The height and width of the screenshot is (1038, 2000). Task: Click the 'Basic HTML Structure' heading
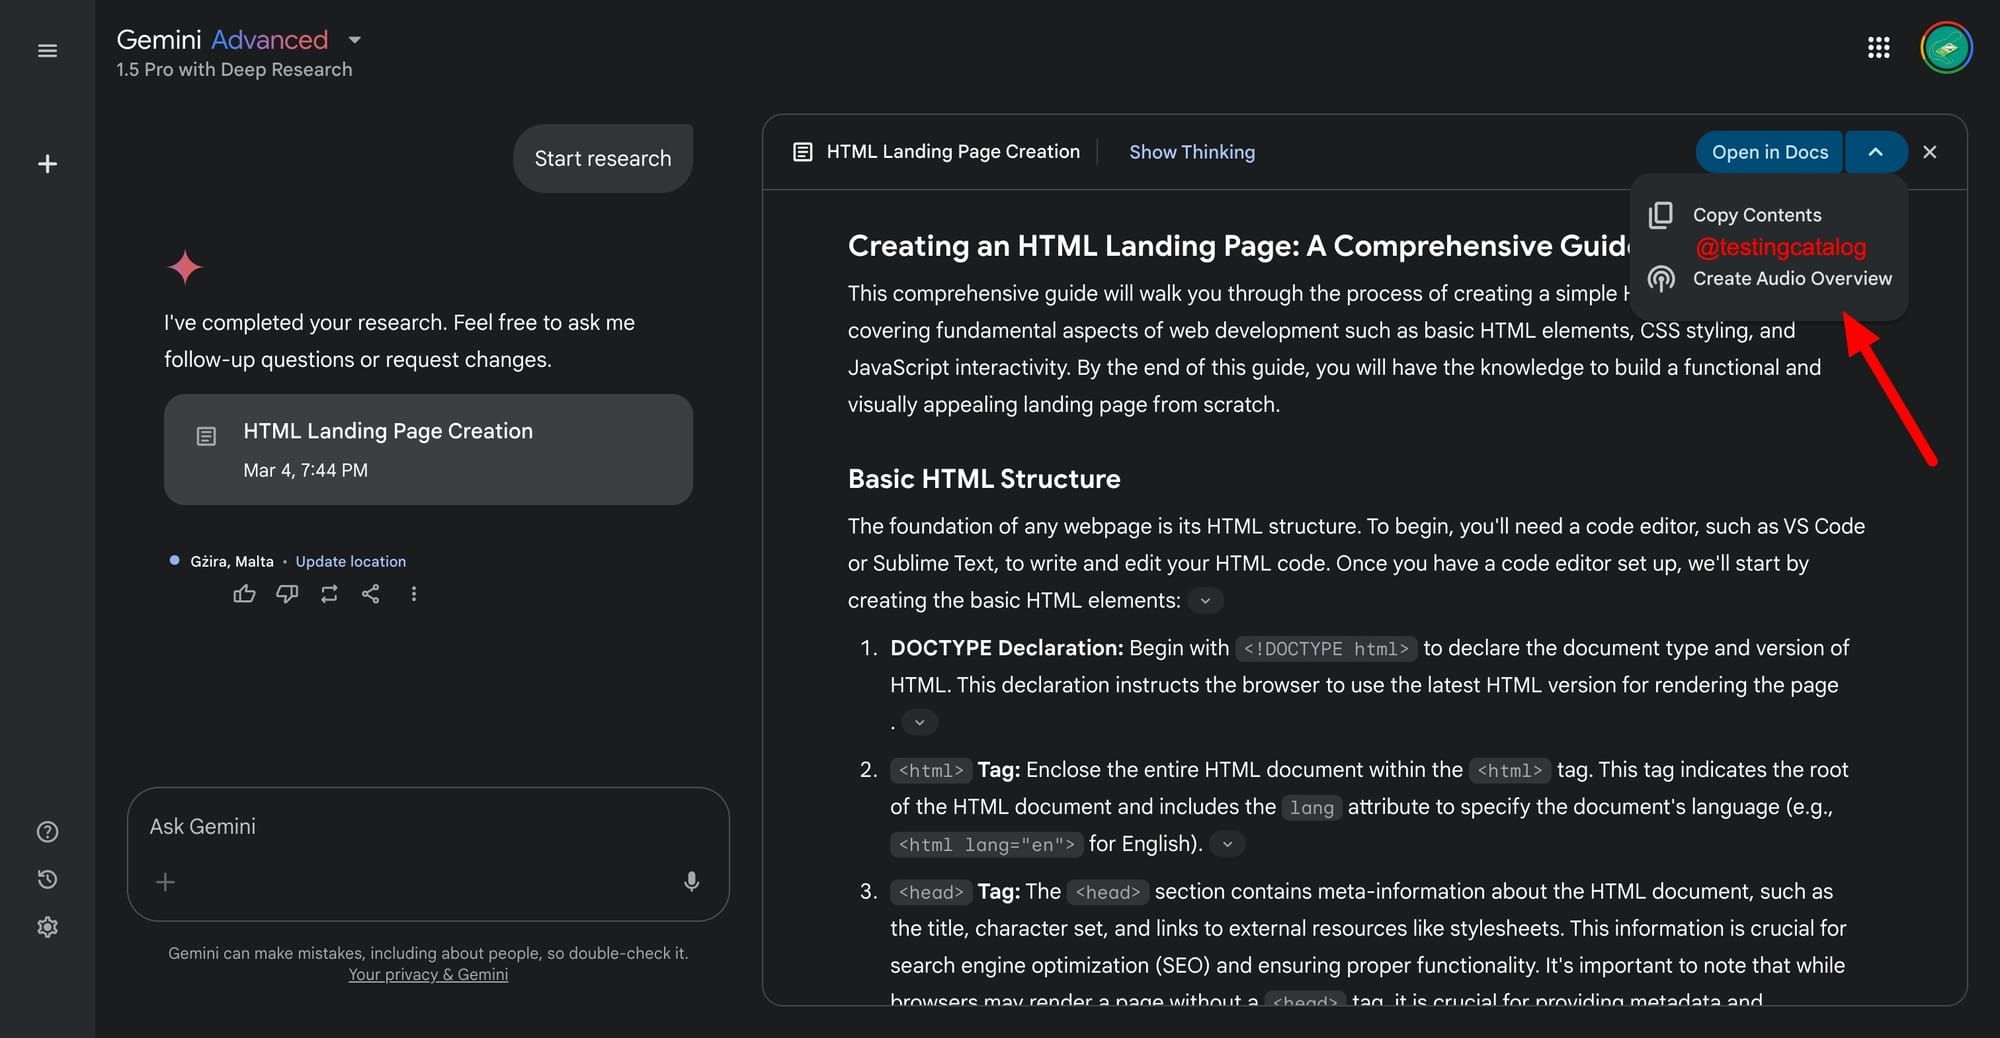click(x=984, y=479)
